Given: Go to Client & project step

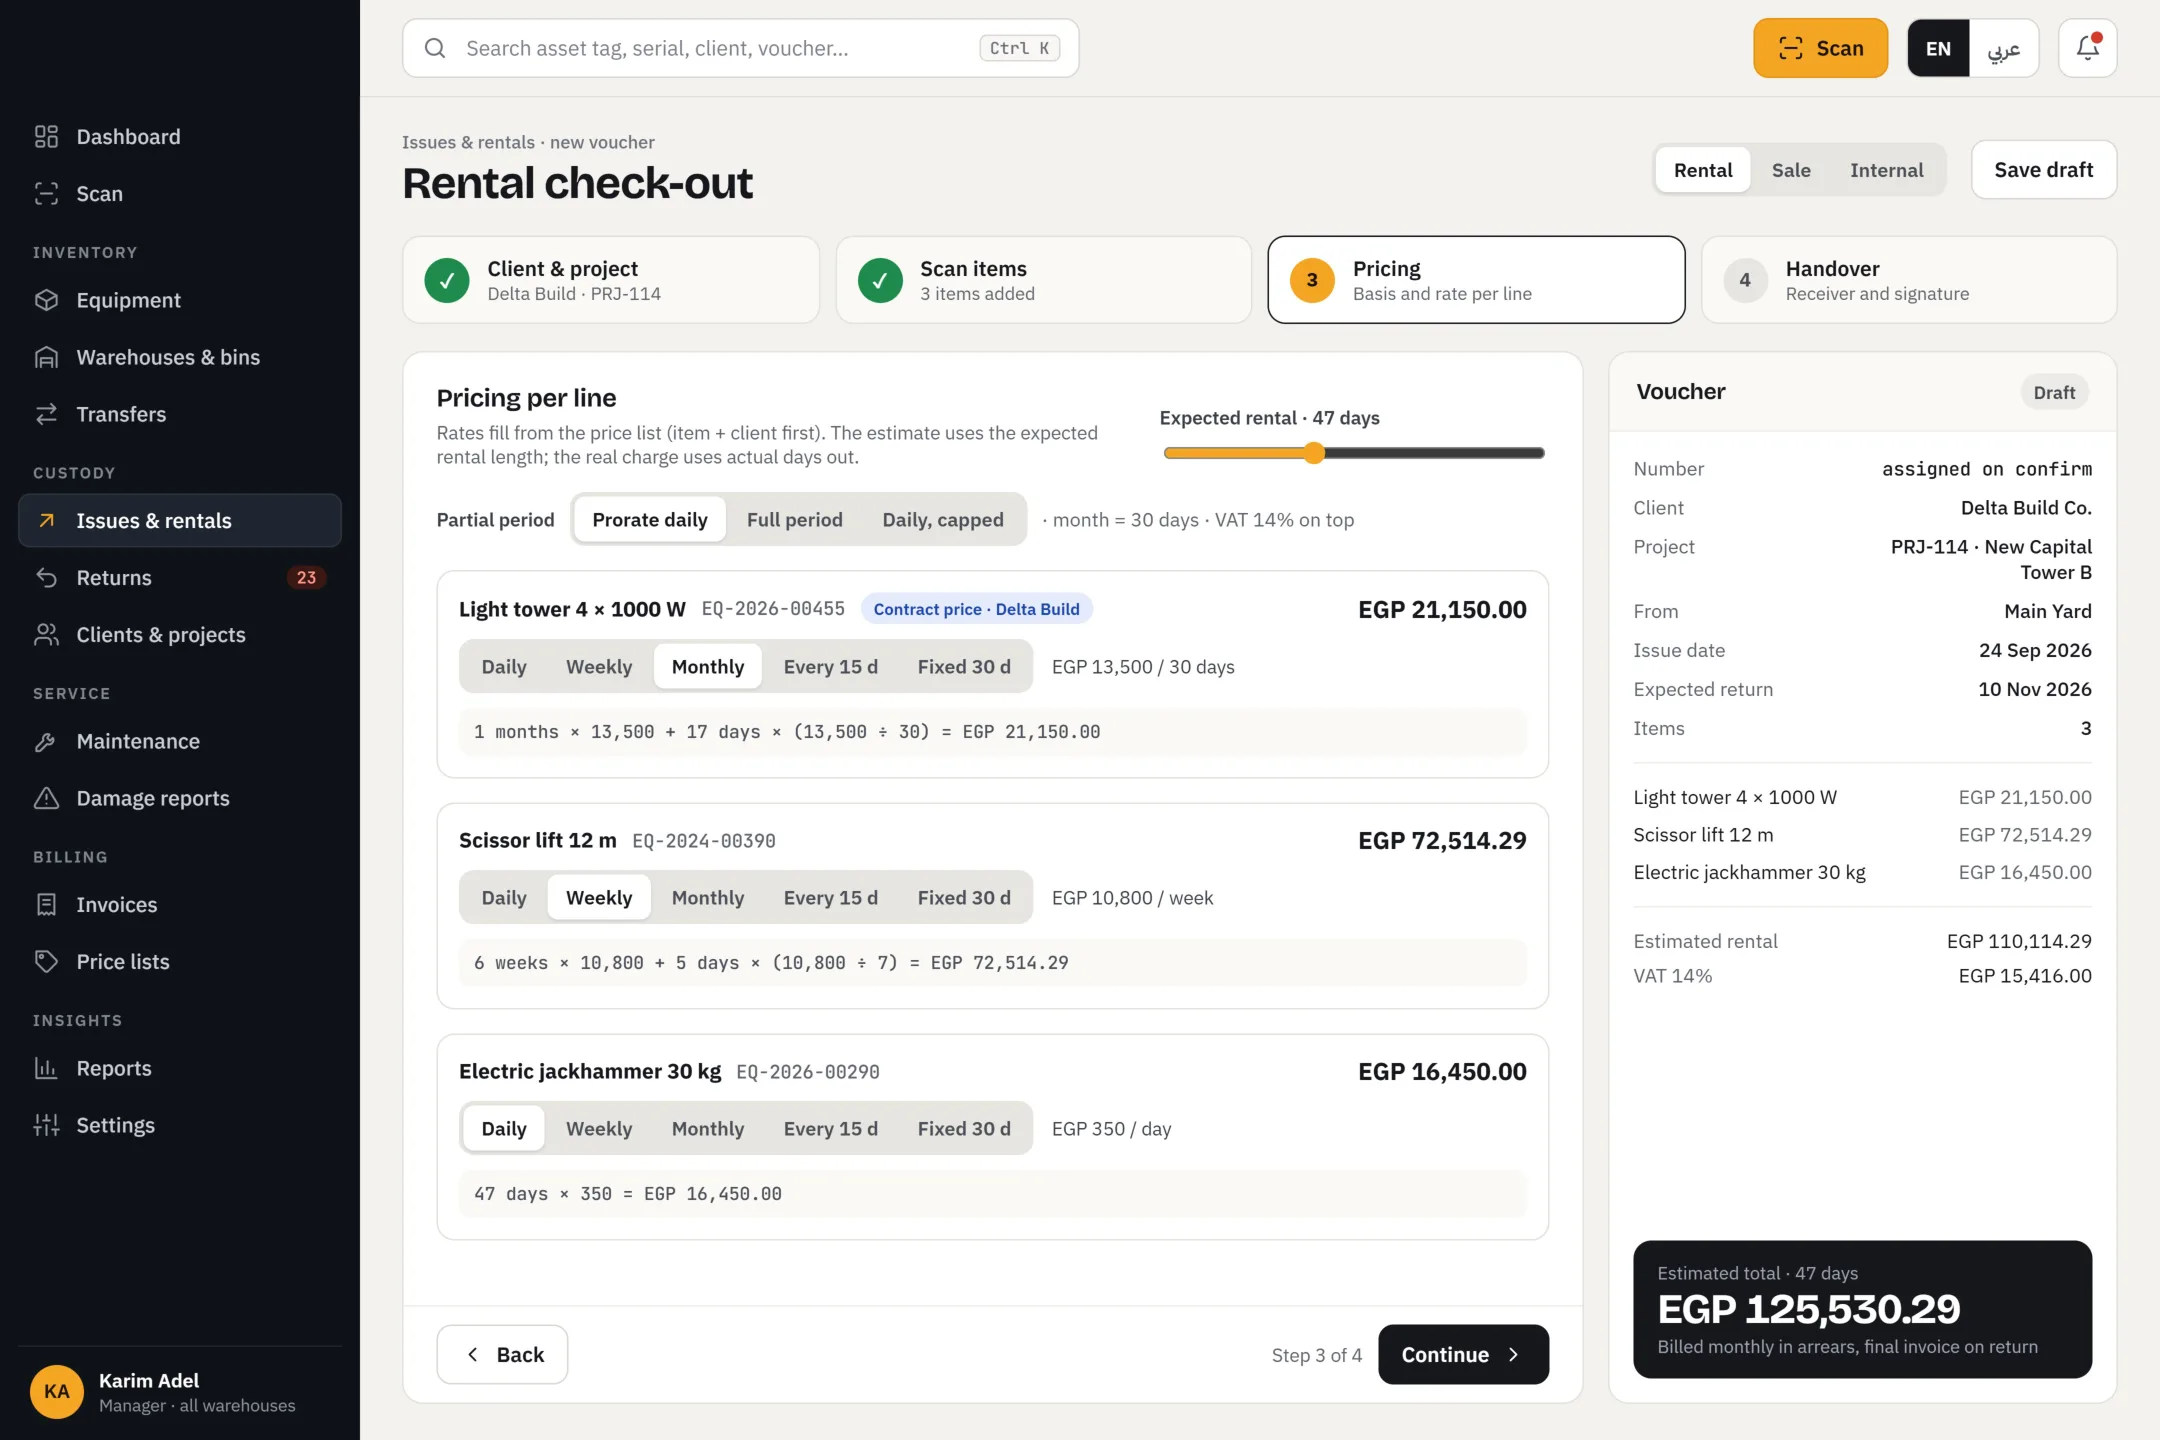Looking at the screenshot, I should [611, 280].
